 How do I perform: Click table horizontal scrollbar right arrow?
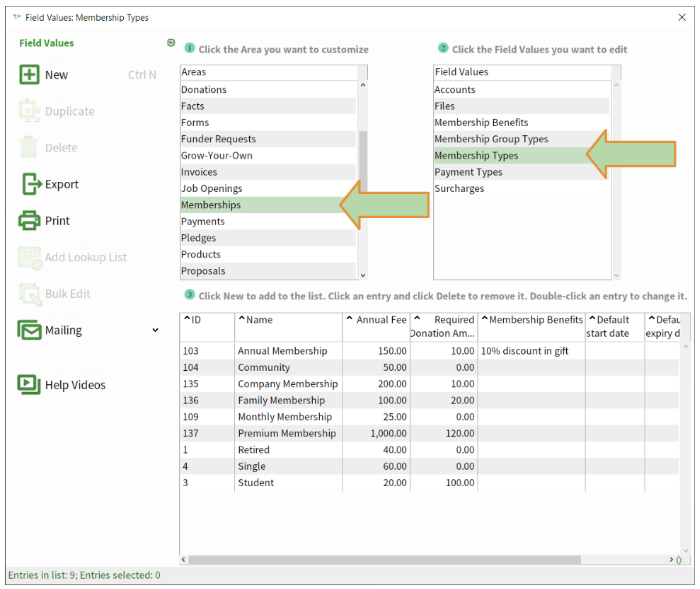click(x=671, y=560)
